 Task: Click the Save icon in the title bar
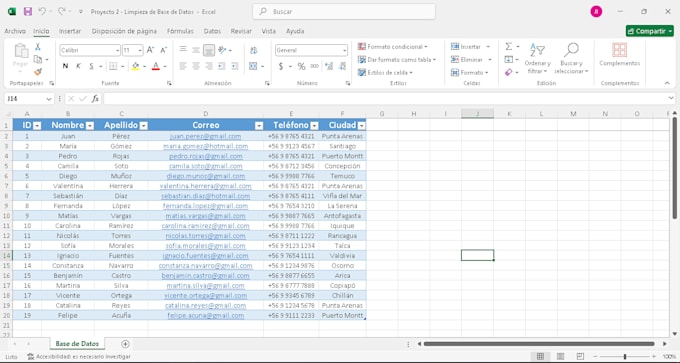28,12
